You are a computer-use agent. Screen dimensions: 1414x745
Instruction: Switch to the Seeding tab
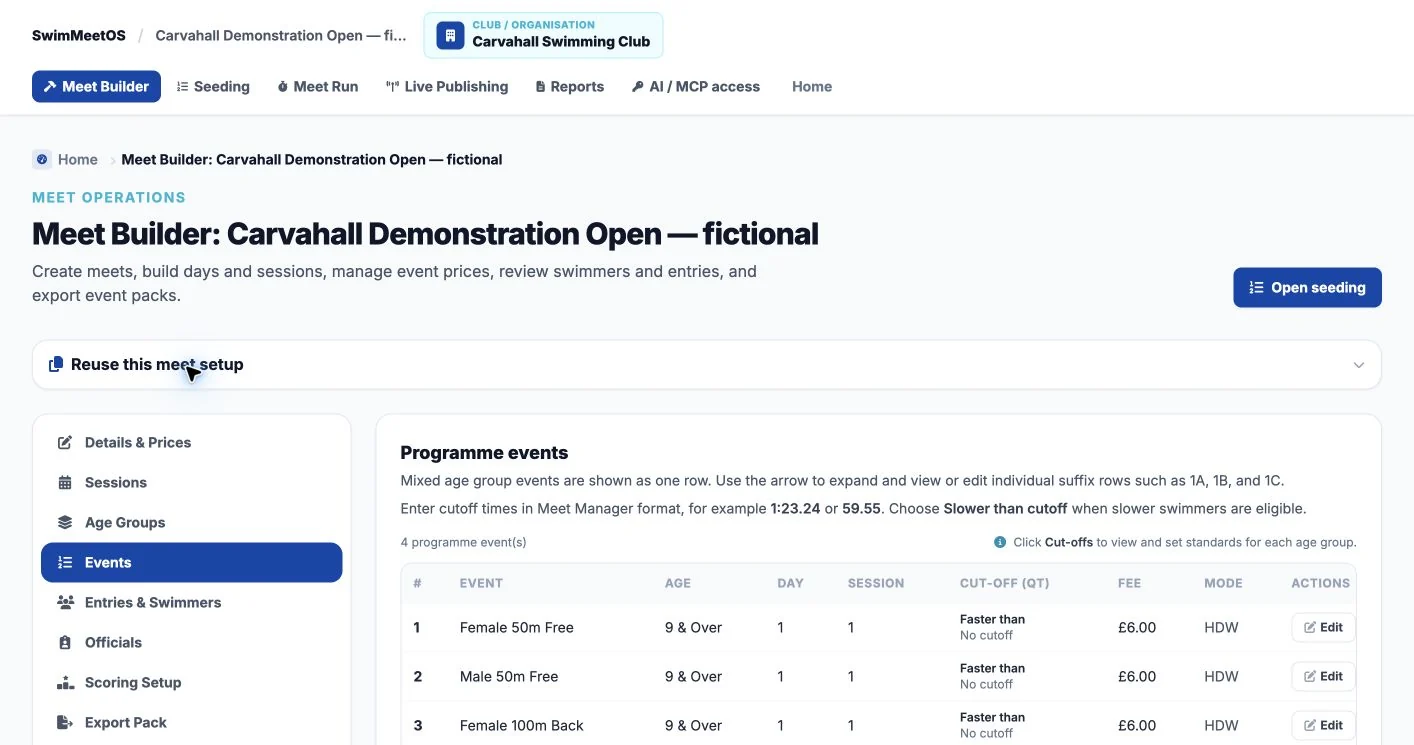pos(213,86)
